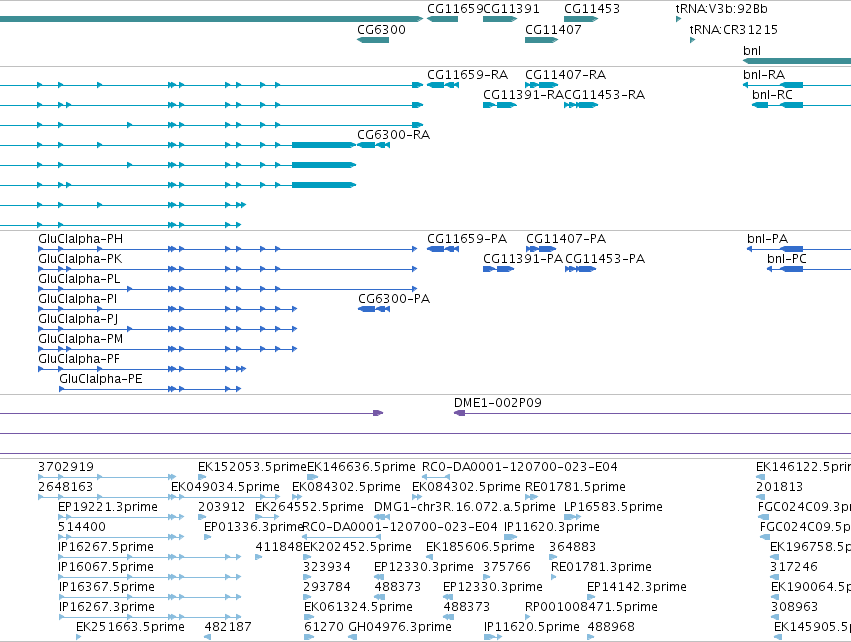
Task: Click EST entry 375766
Action: tap(507, 567)
